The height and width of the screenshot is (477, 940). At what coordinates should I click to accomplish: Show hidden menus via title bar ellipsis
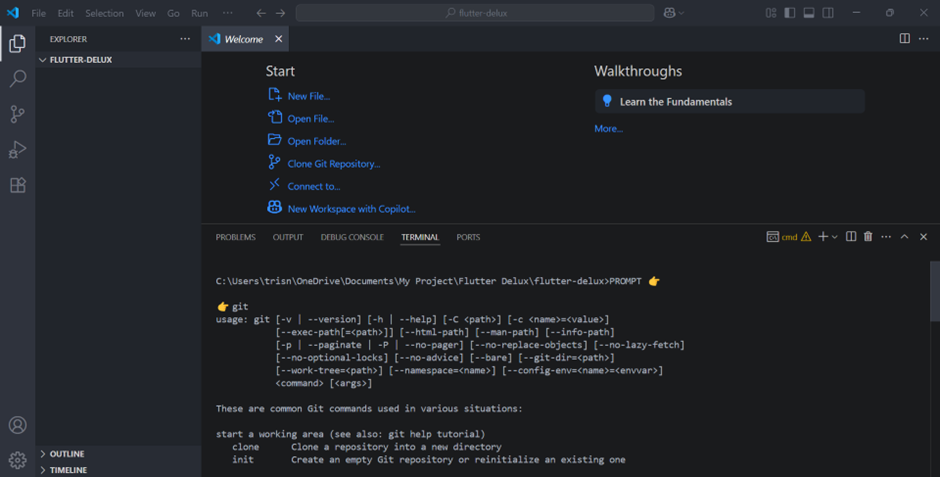[227, 13]
